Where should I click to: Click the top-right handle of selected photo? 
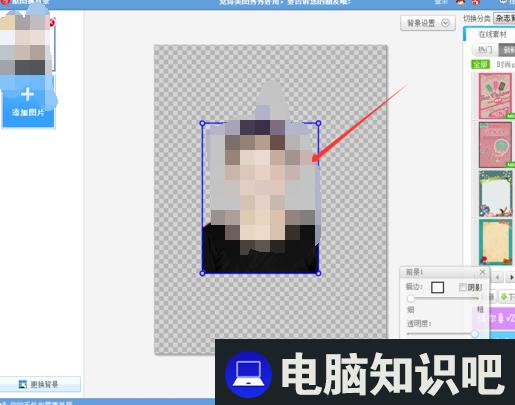318,123
